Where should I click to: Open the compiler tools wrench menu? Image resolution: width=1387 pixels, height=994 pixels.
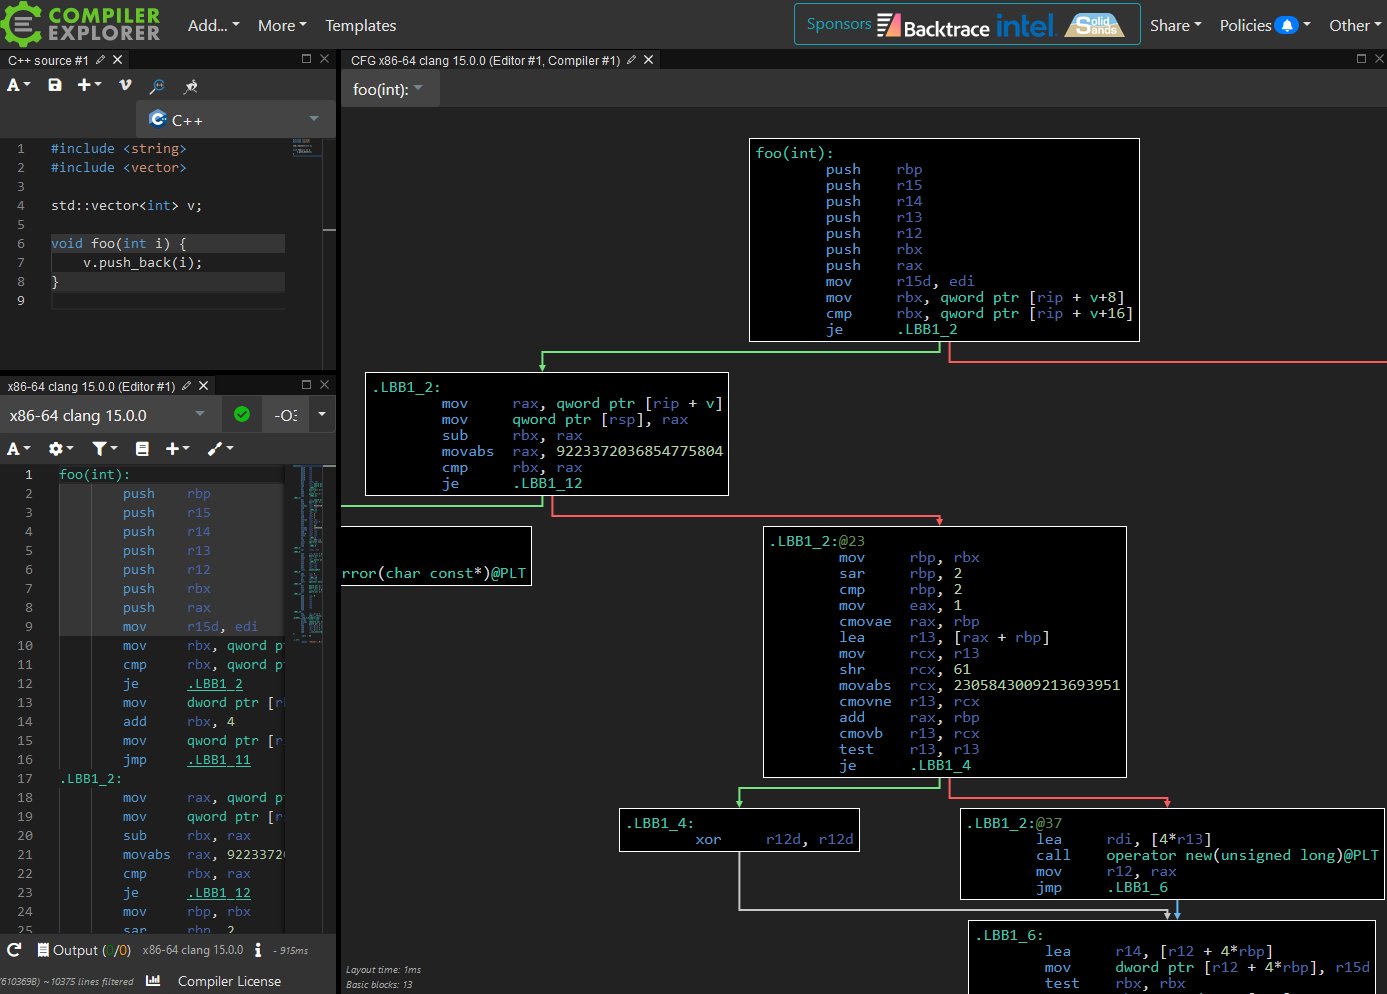tap(219, 449)
